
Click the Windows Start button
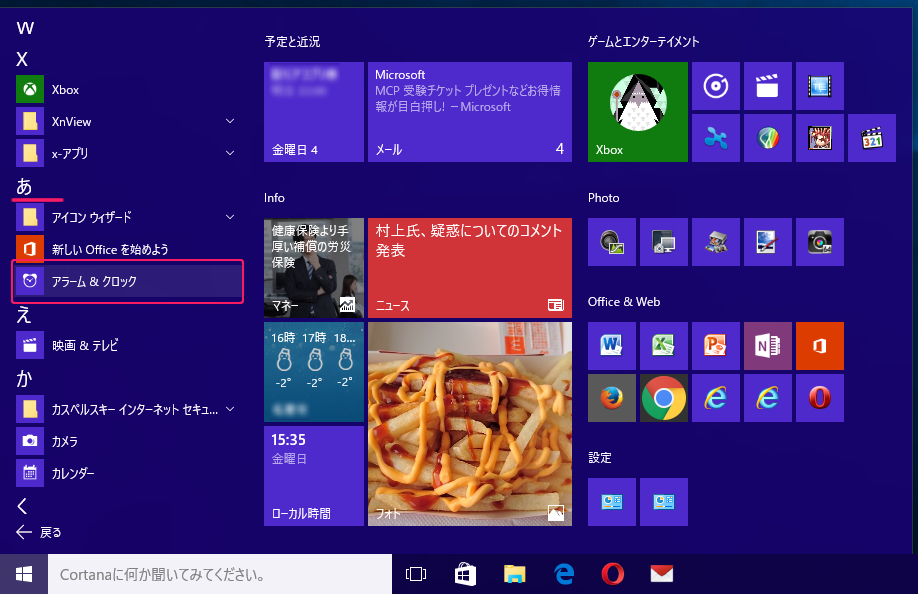(24, 574)
